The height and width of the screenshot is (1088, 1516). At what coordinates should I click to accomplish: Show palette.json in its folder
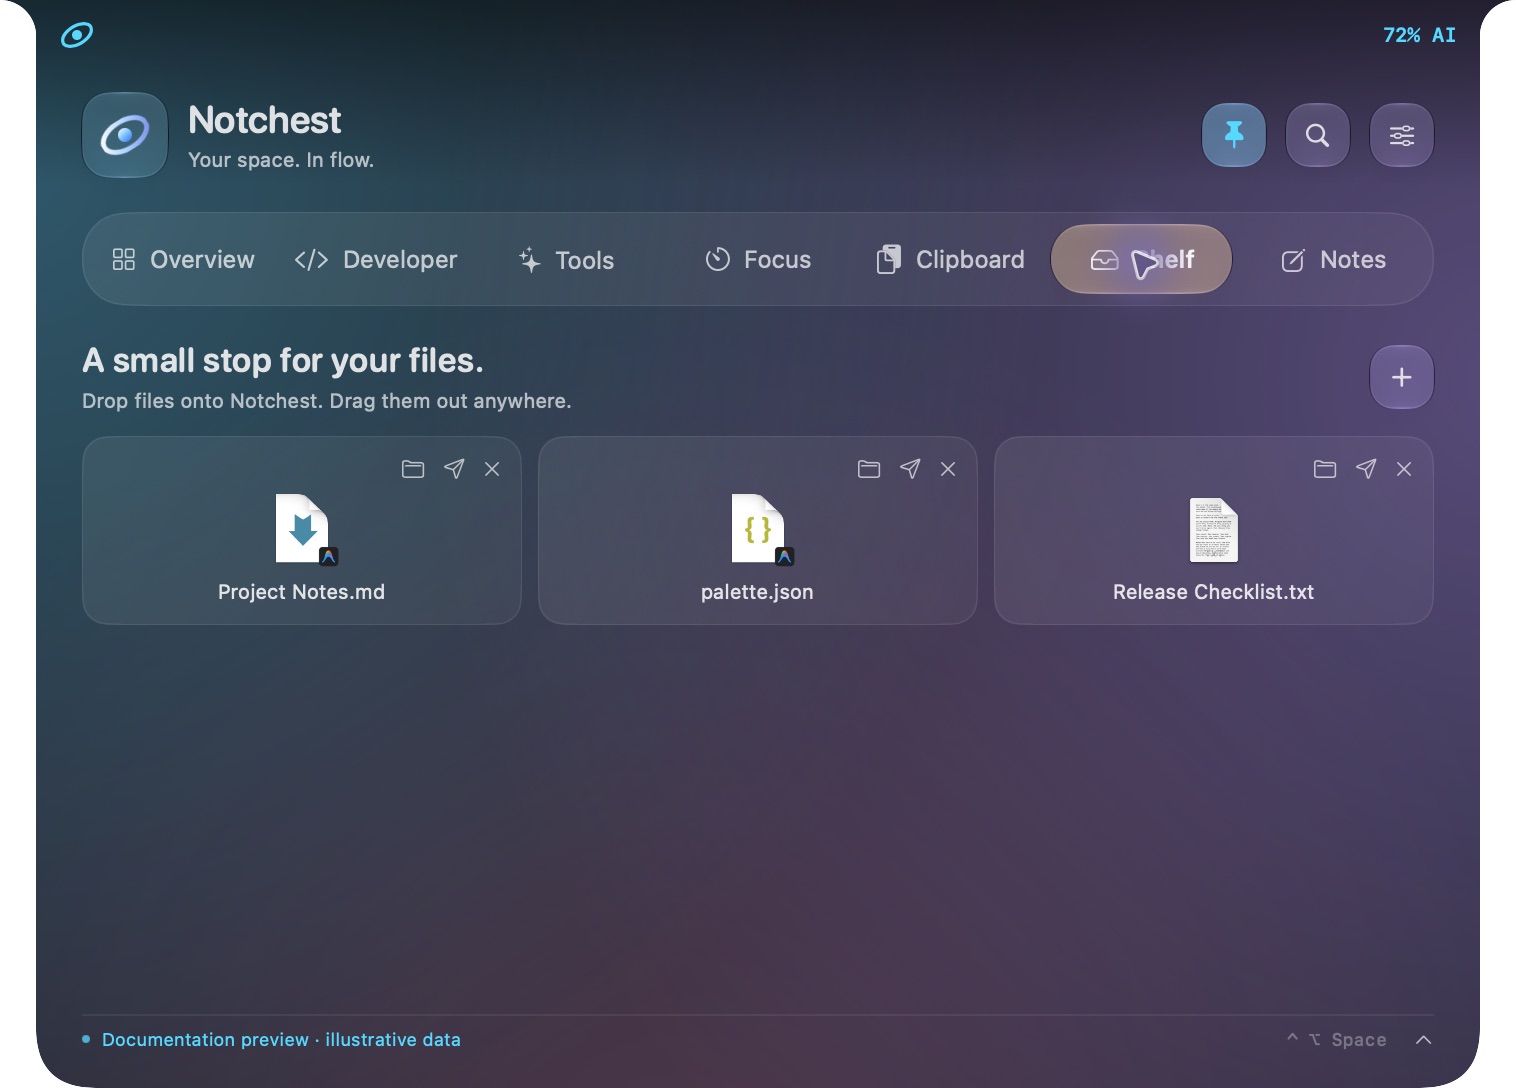click(x=869, y=469)
